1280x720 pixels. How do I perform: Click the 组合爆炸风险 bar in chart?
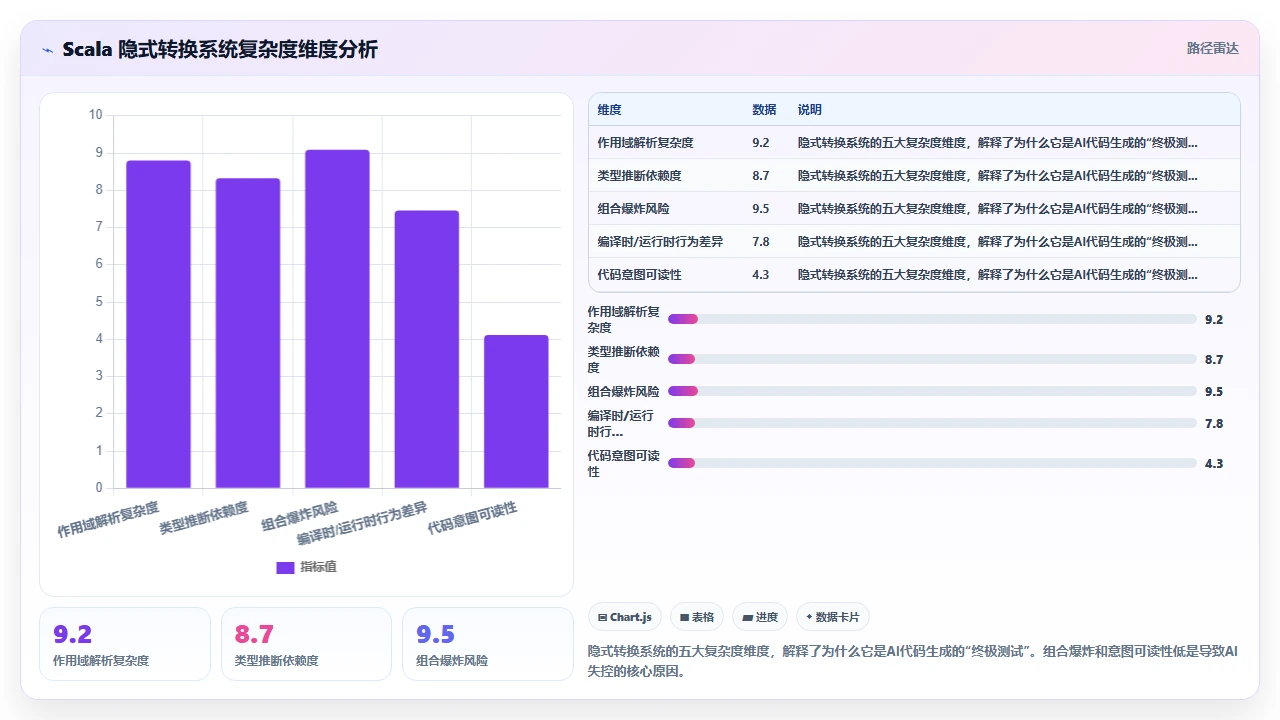(337, 319)
